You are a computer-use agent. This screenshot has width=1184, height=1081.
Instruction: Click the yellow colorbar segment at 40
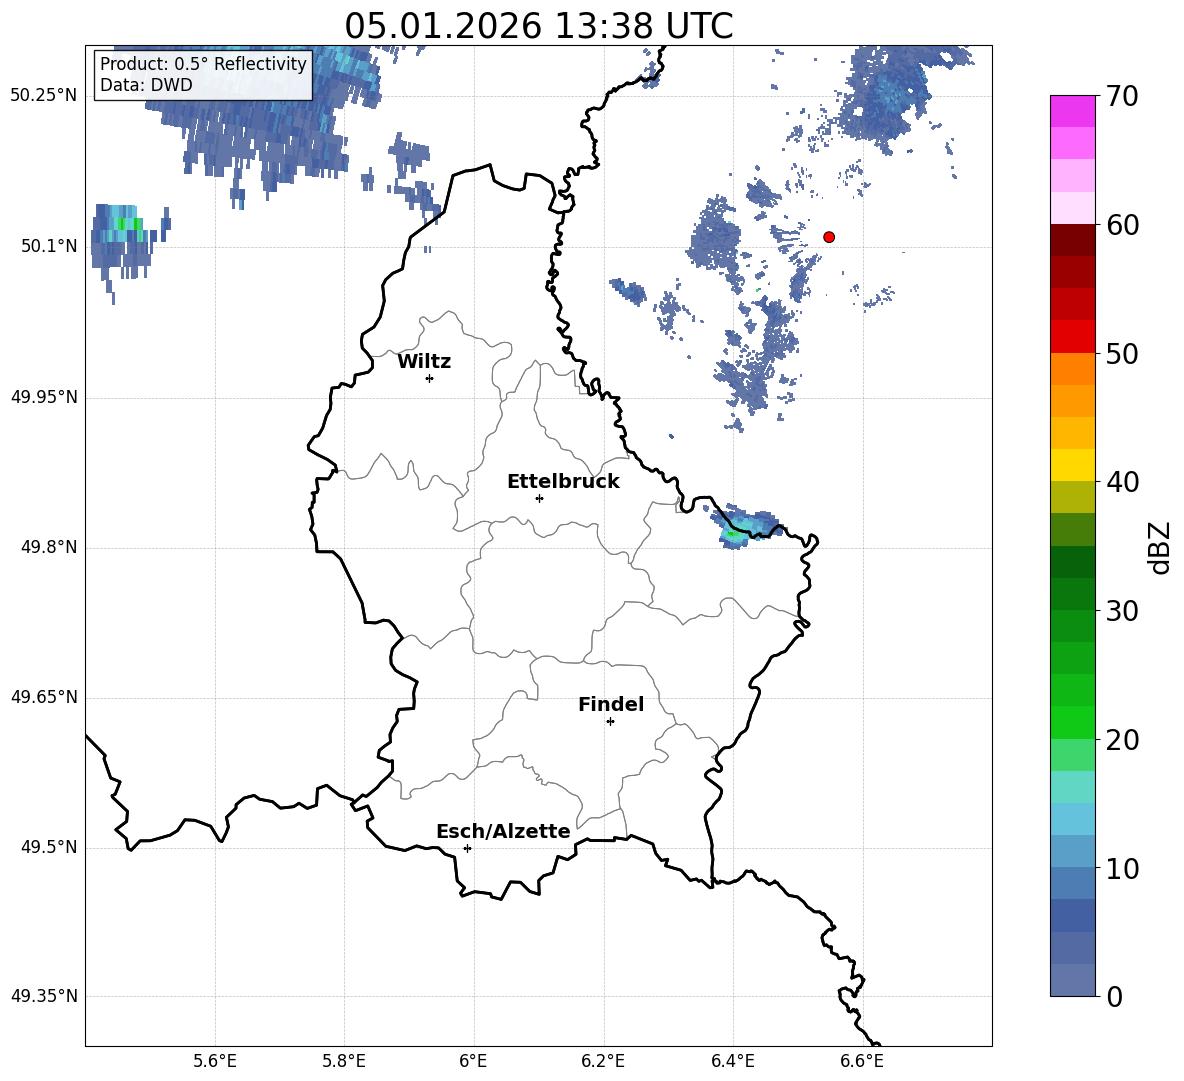tap(1073, 465)
